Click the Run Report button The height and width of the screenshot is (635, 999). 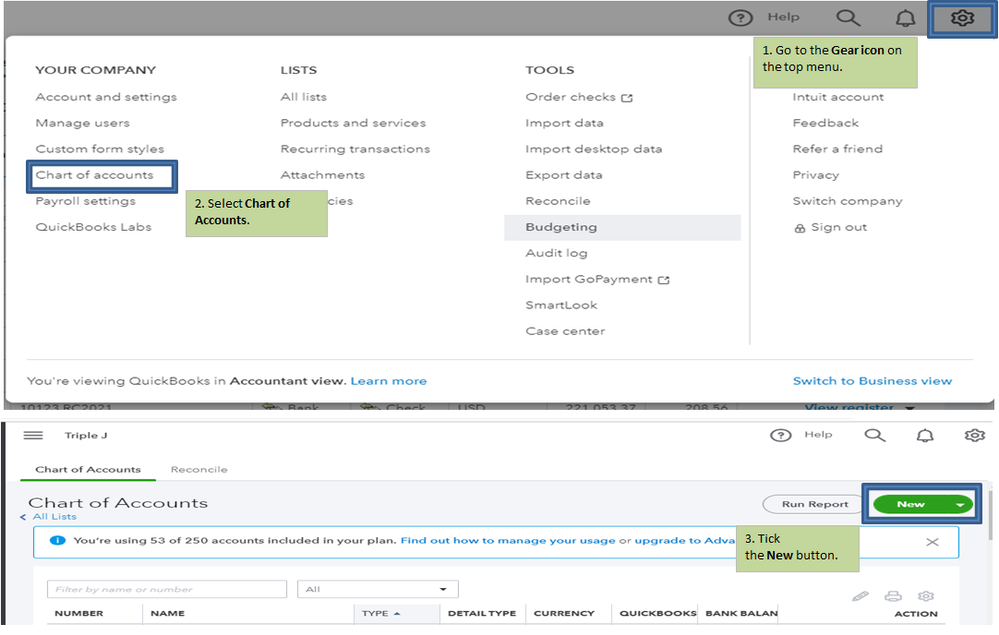[814, 505]
